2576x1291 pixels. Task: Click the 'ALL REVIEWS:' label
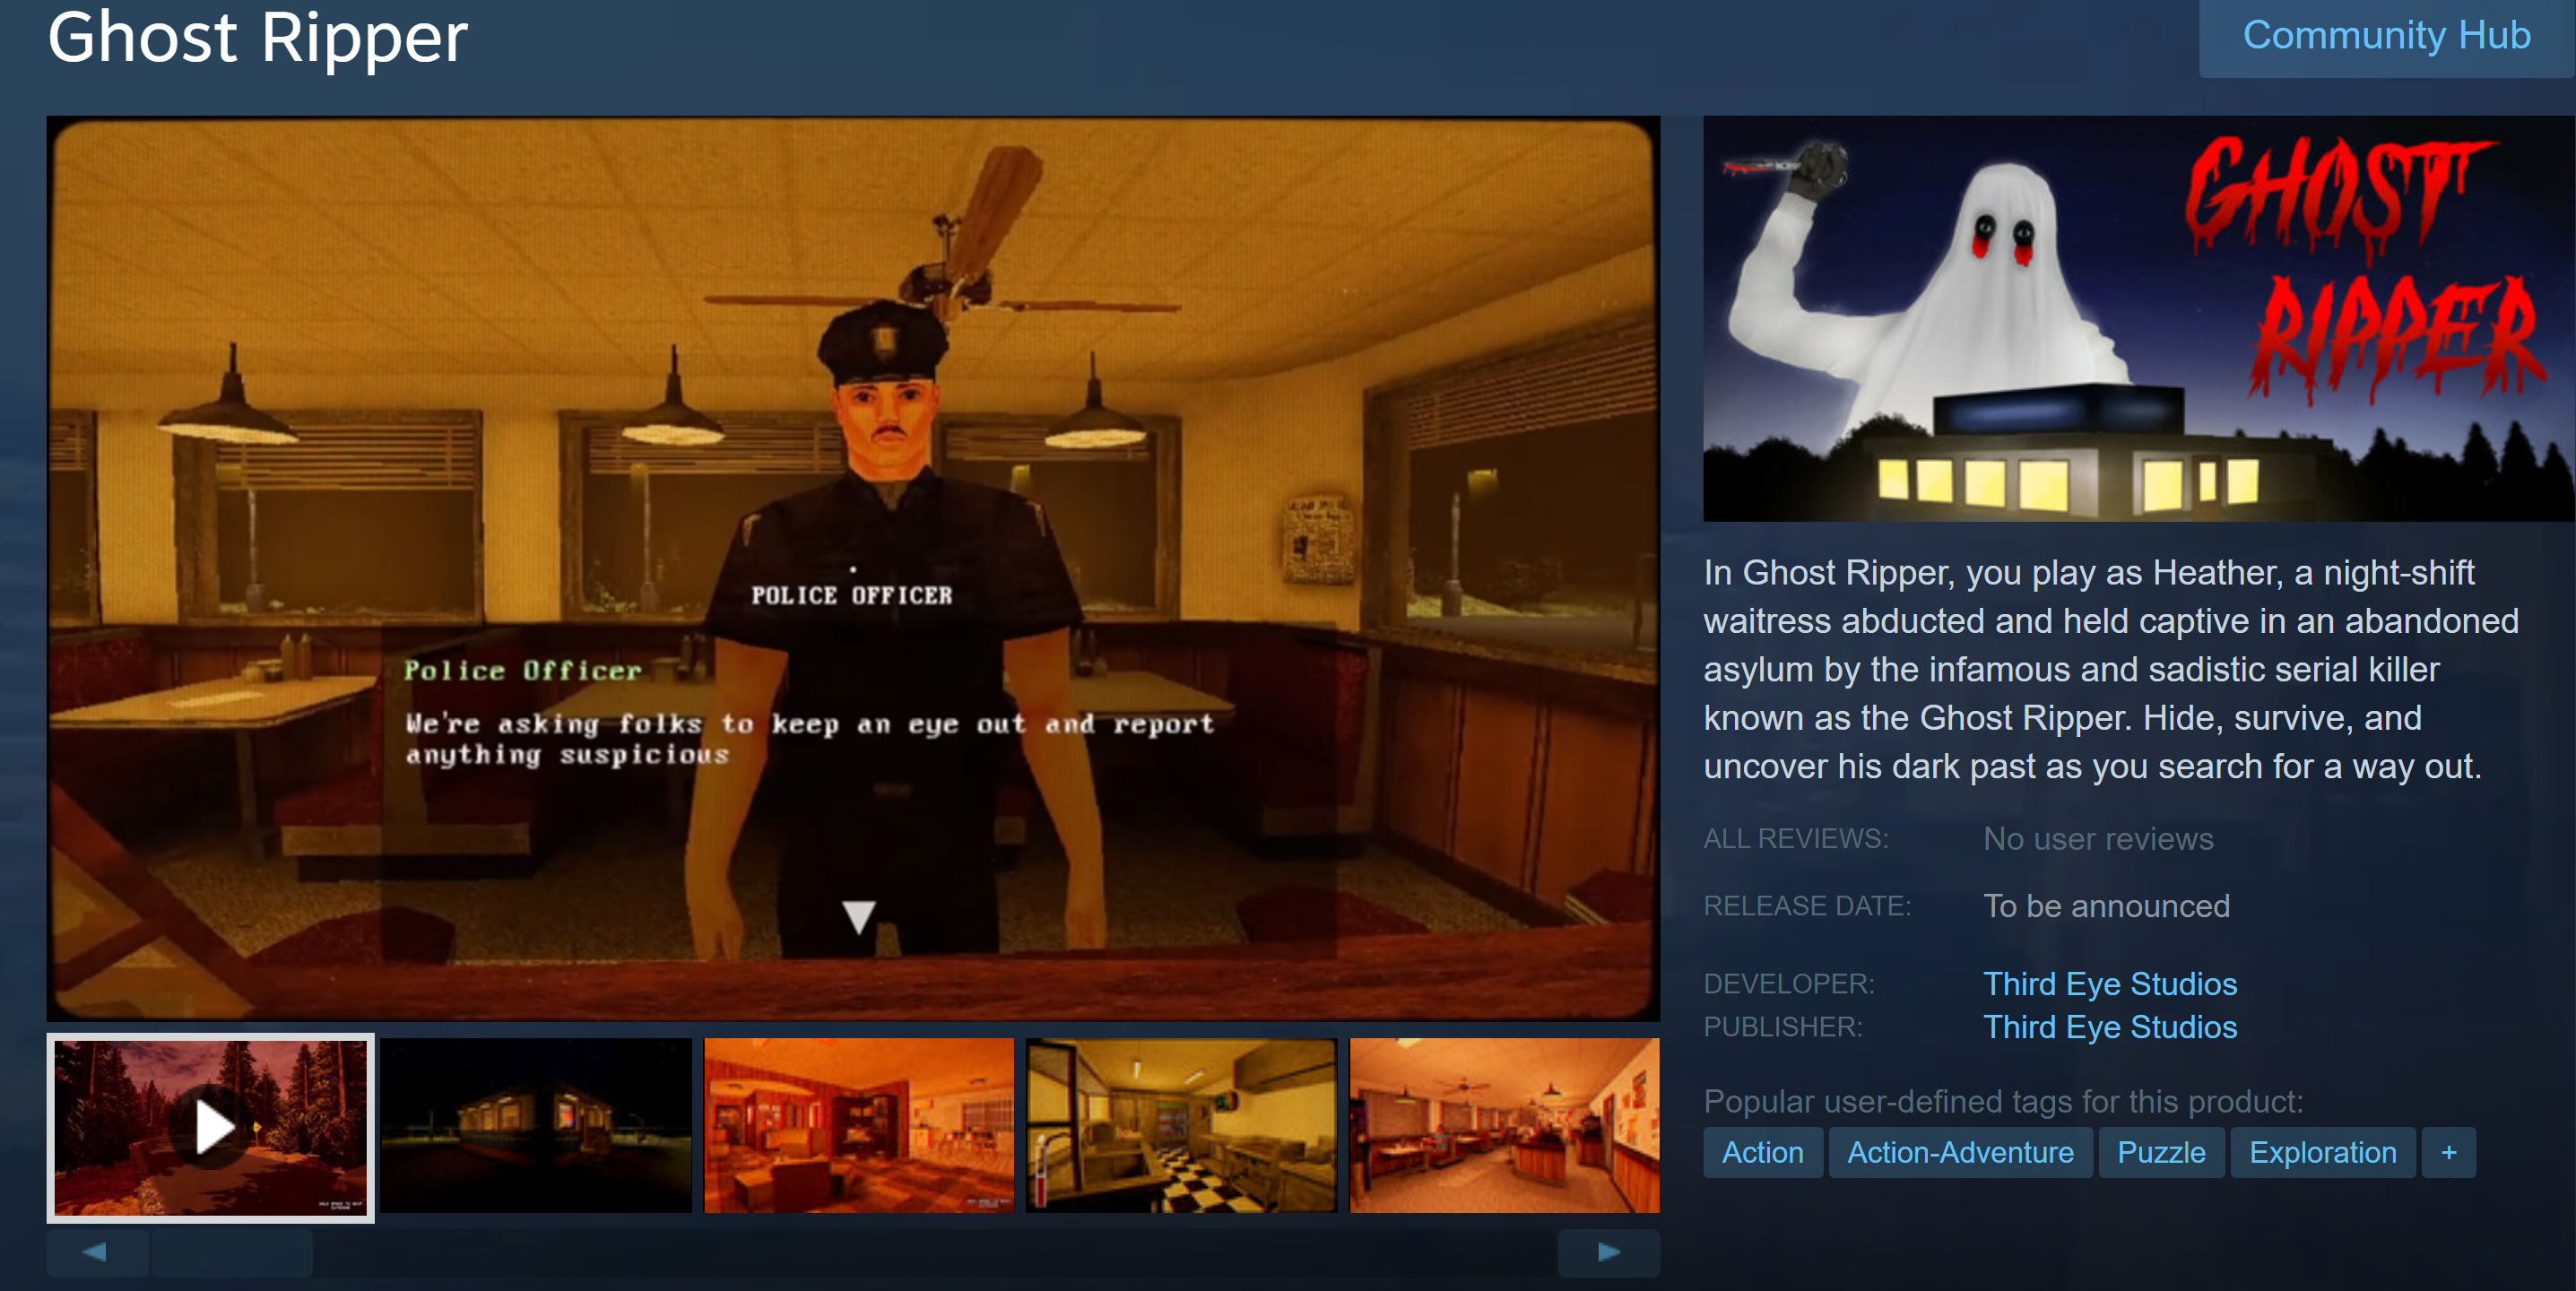coord(1796,839)
